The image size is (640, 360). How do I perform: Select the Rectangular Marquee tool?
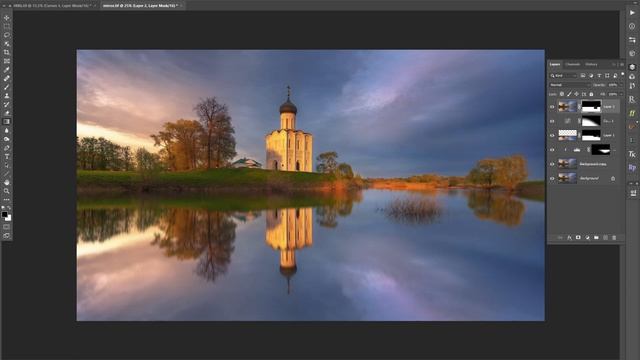(x=7, y=26)
